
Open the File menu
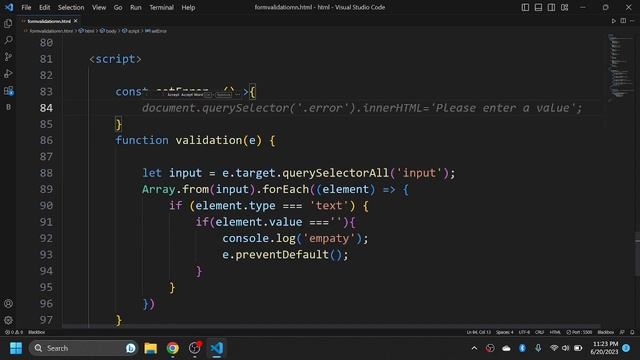[x=26, y=7]
